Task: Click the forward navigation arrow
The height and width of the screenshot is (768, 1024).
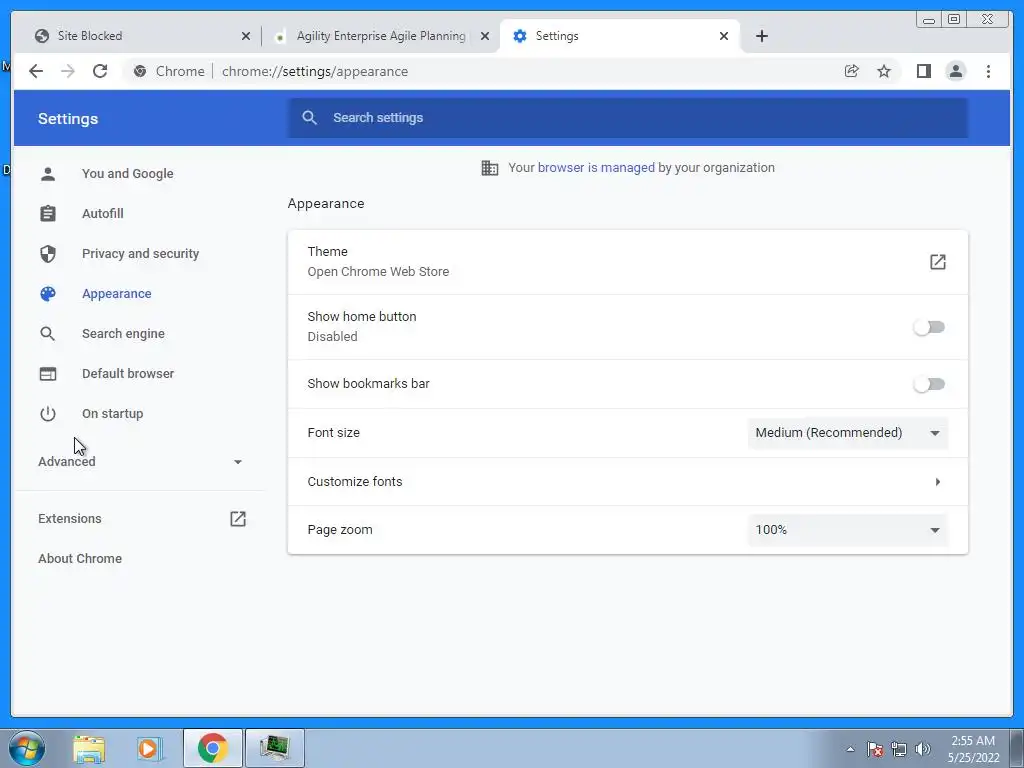Action: pos(67,71)
